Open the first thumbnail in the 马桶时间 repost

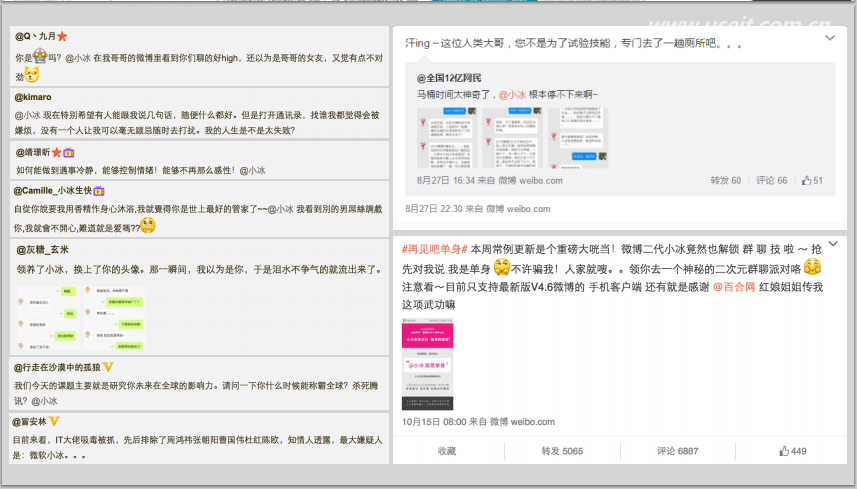click(447, 138)
